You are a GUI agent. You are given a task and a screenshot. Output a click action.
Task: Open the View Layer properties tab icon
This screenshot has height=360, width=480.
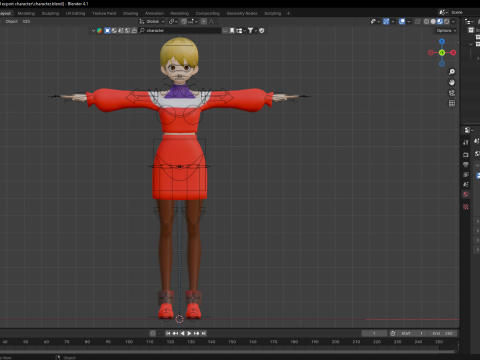pyautogui.click(x=466, y=174)
